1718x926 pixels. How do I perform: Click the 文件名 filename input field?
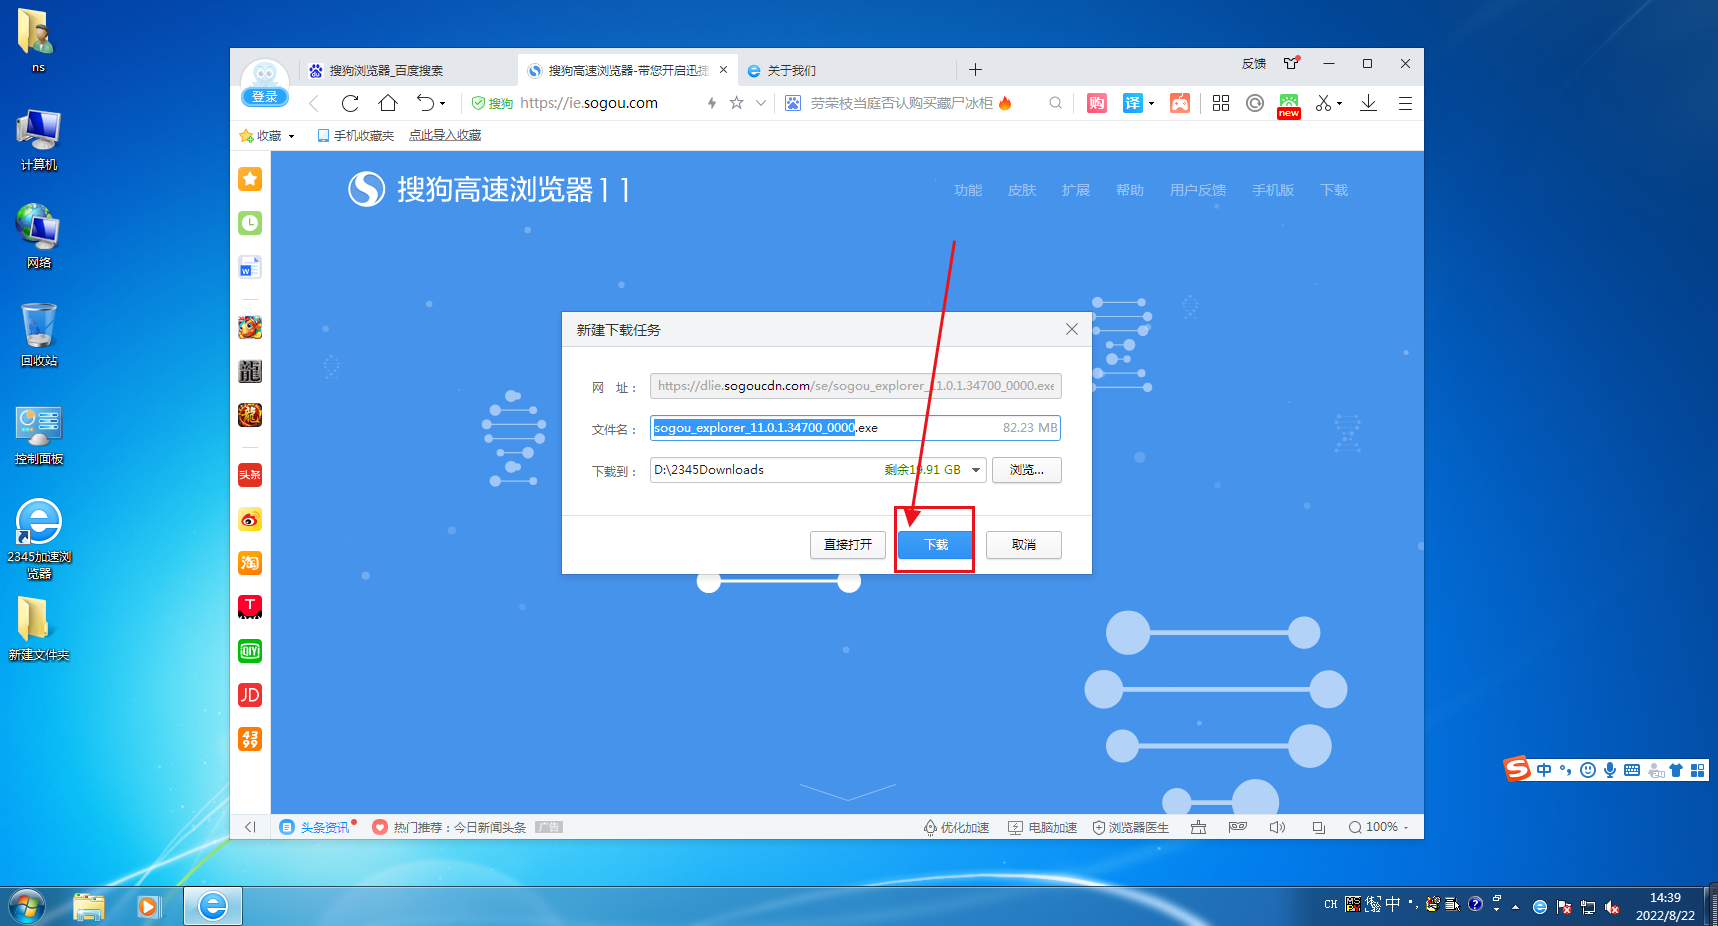[855, 428]
